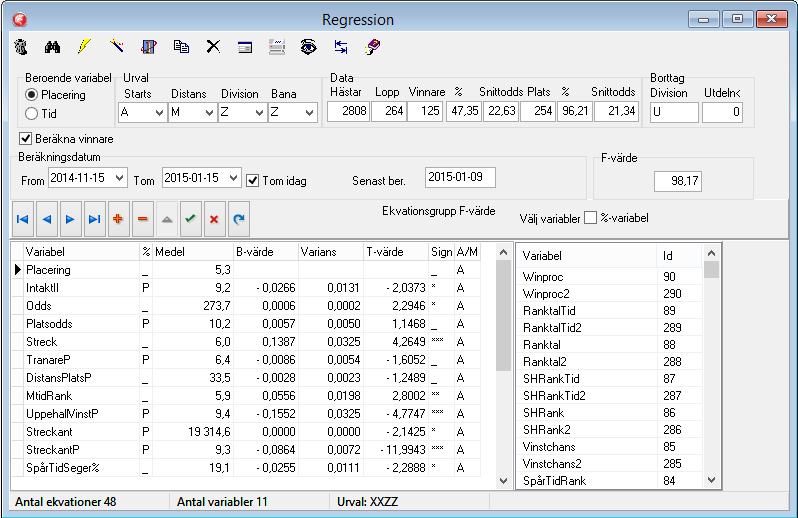
Task: Refresh data with blue curved arrow button
Action: point(239,219)
